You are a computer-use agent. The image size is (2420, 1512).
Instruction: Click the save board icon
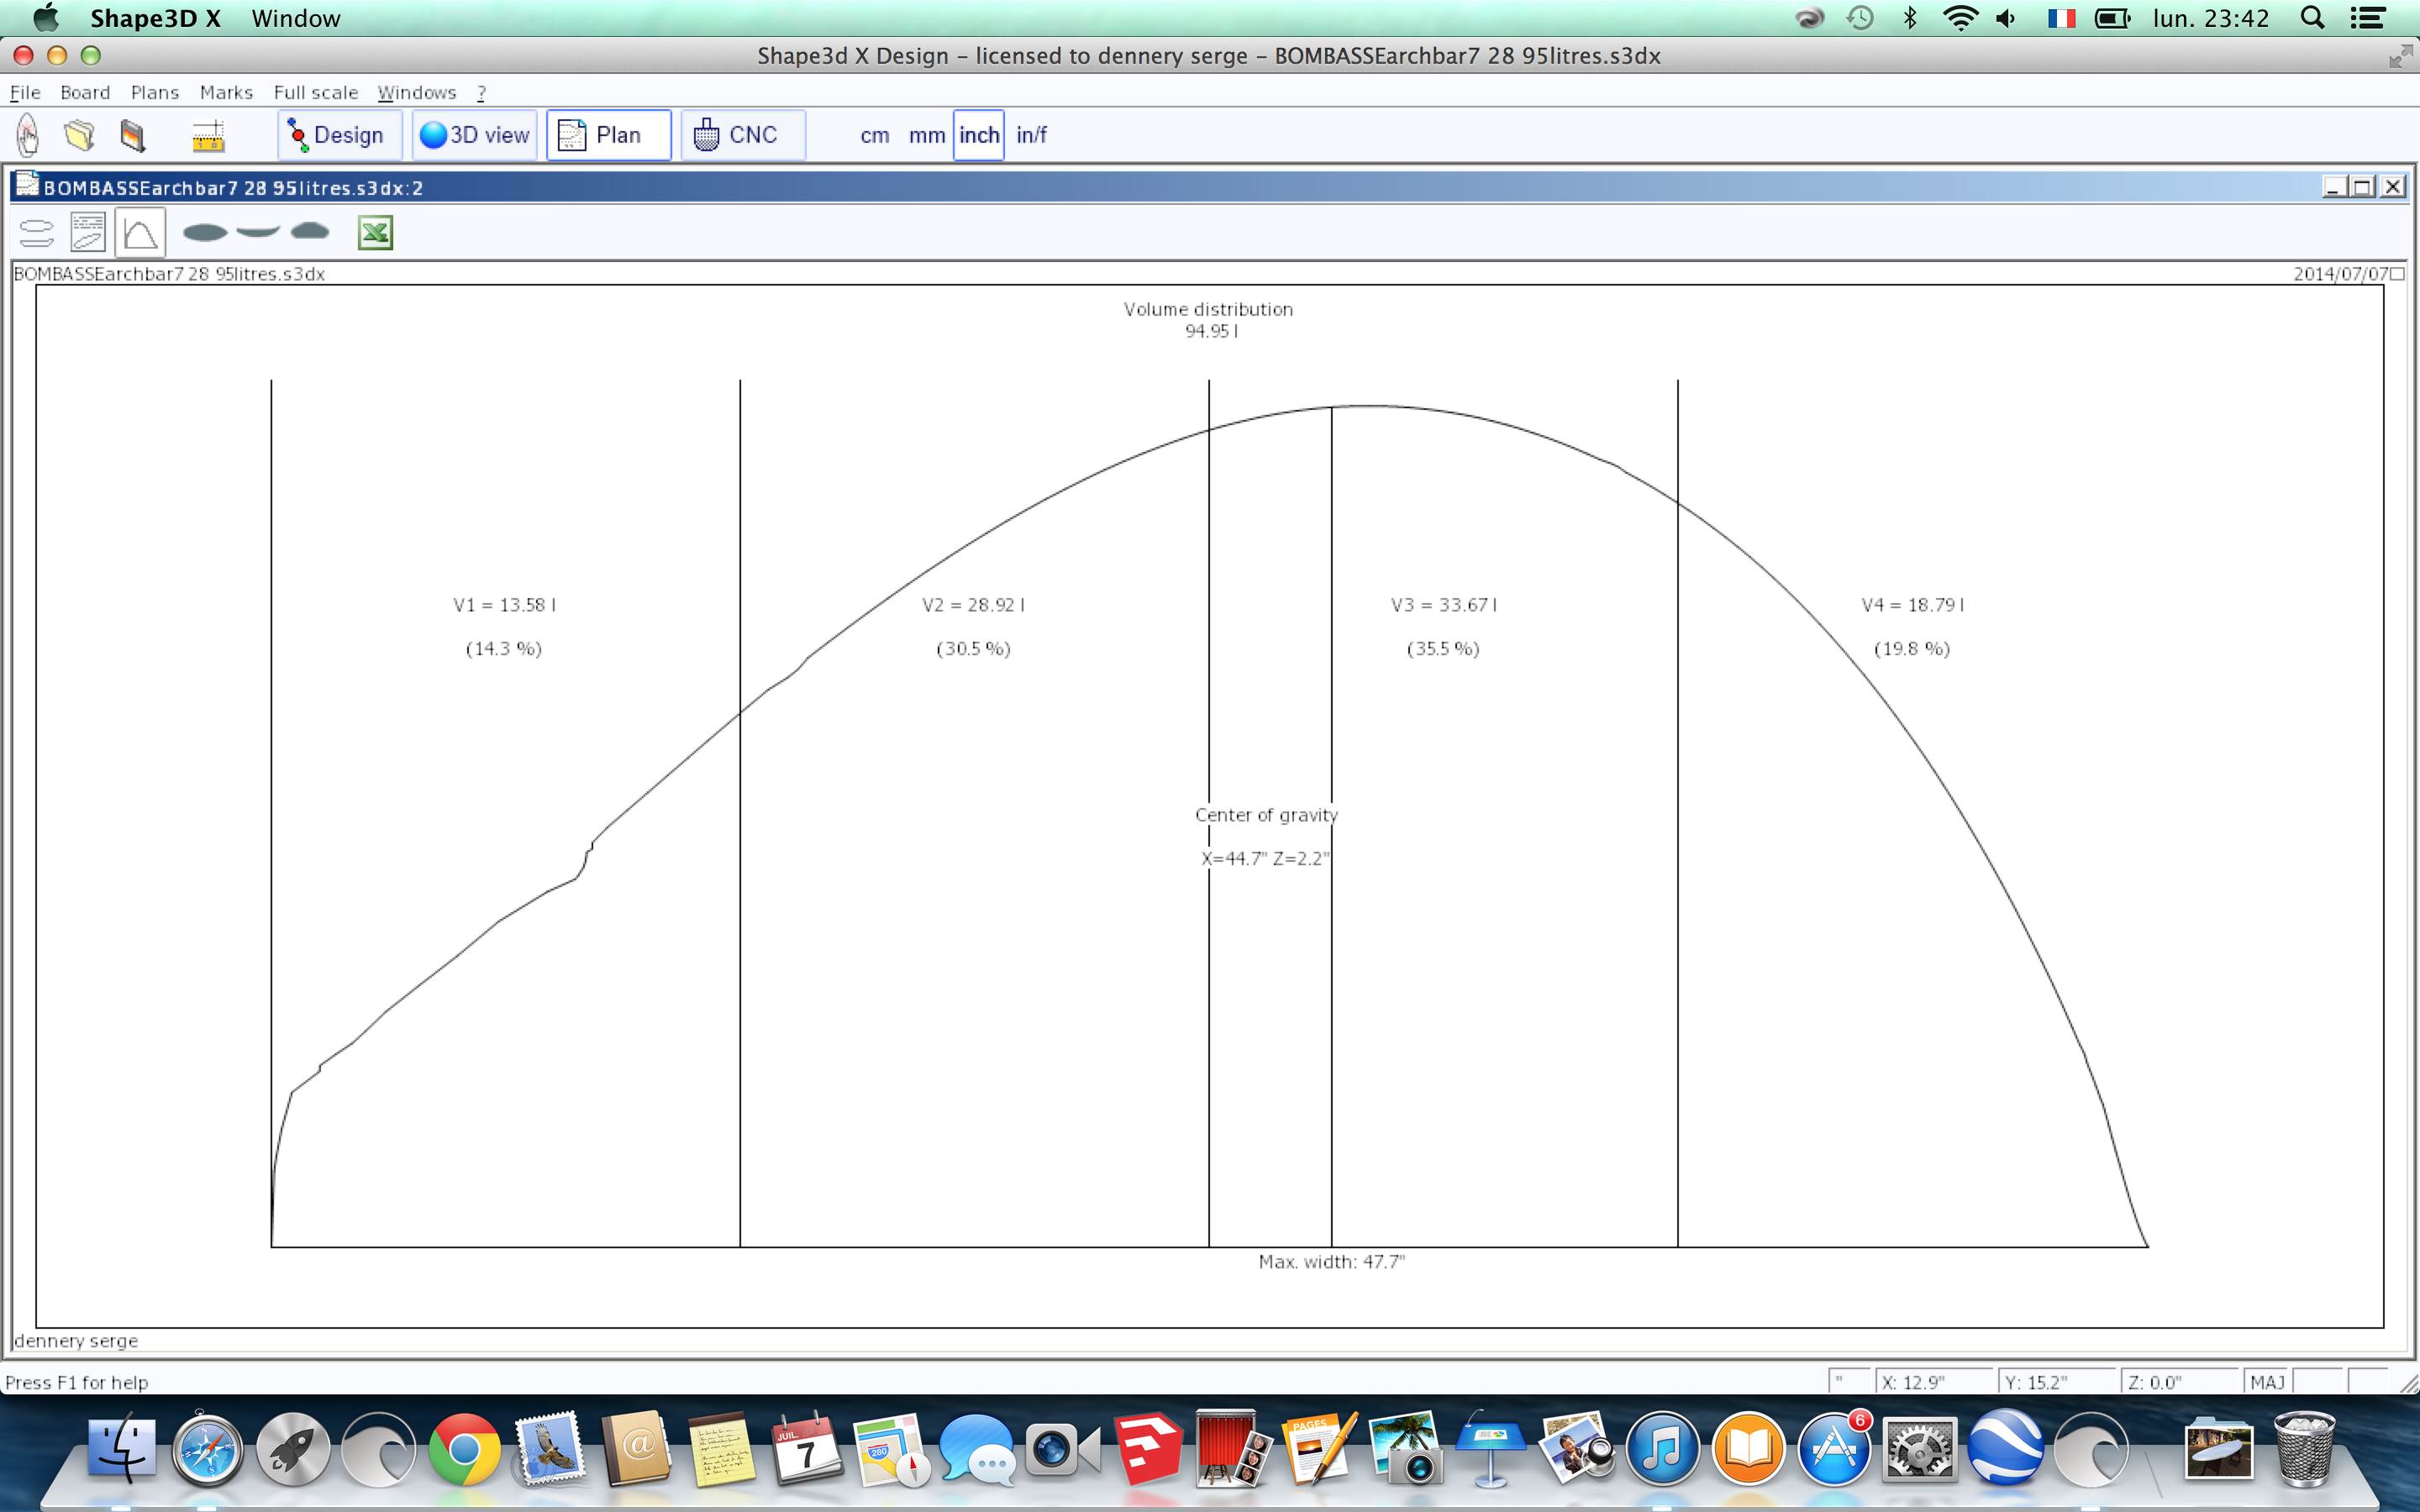click(132, 135)
